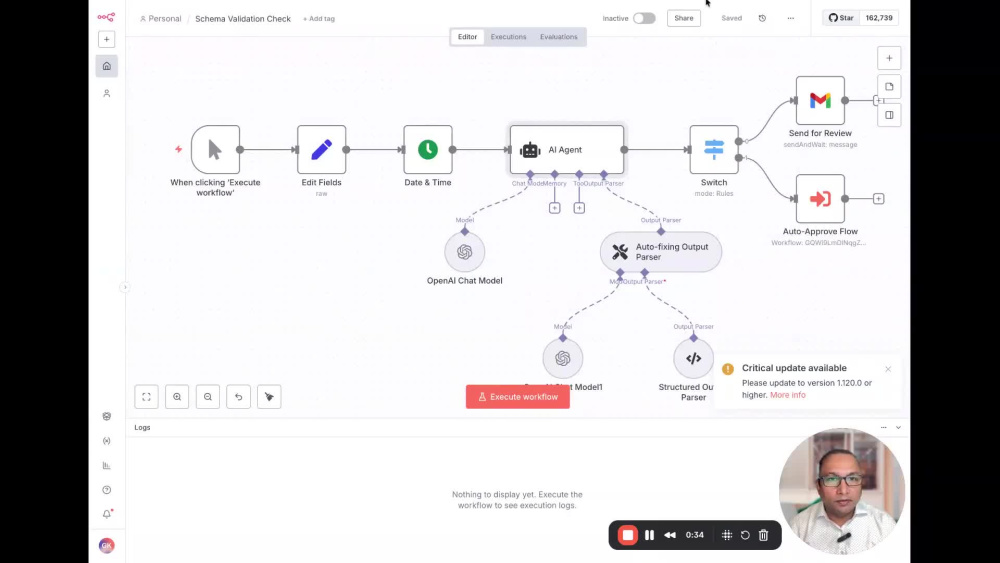This screenshot has height=563, width=1000.
Task: Click the recorder restart icon
Action: [x=745, y=535]
